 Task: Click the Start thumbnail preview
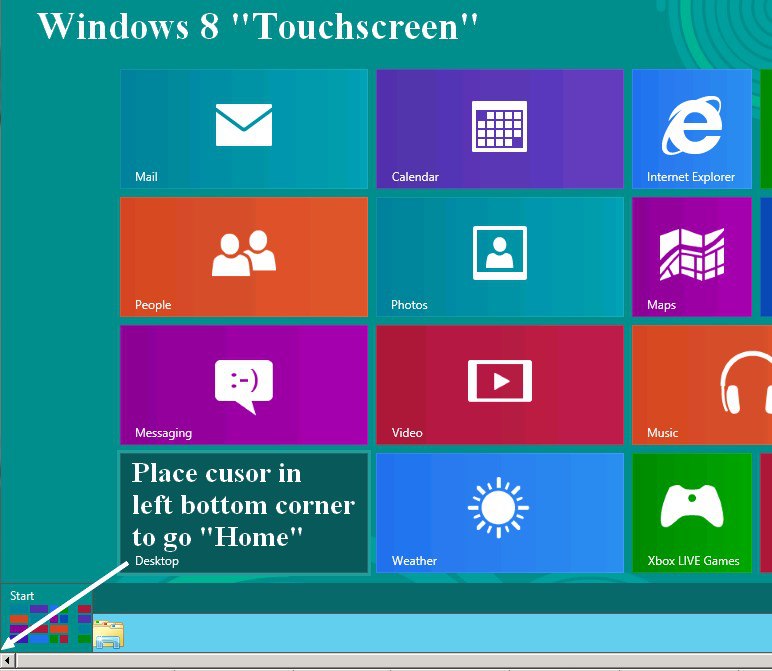(x=47, y=618)
